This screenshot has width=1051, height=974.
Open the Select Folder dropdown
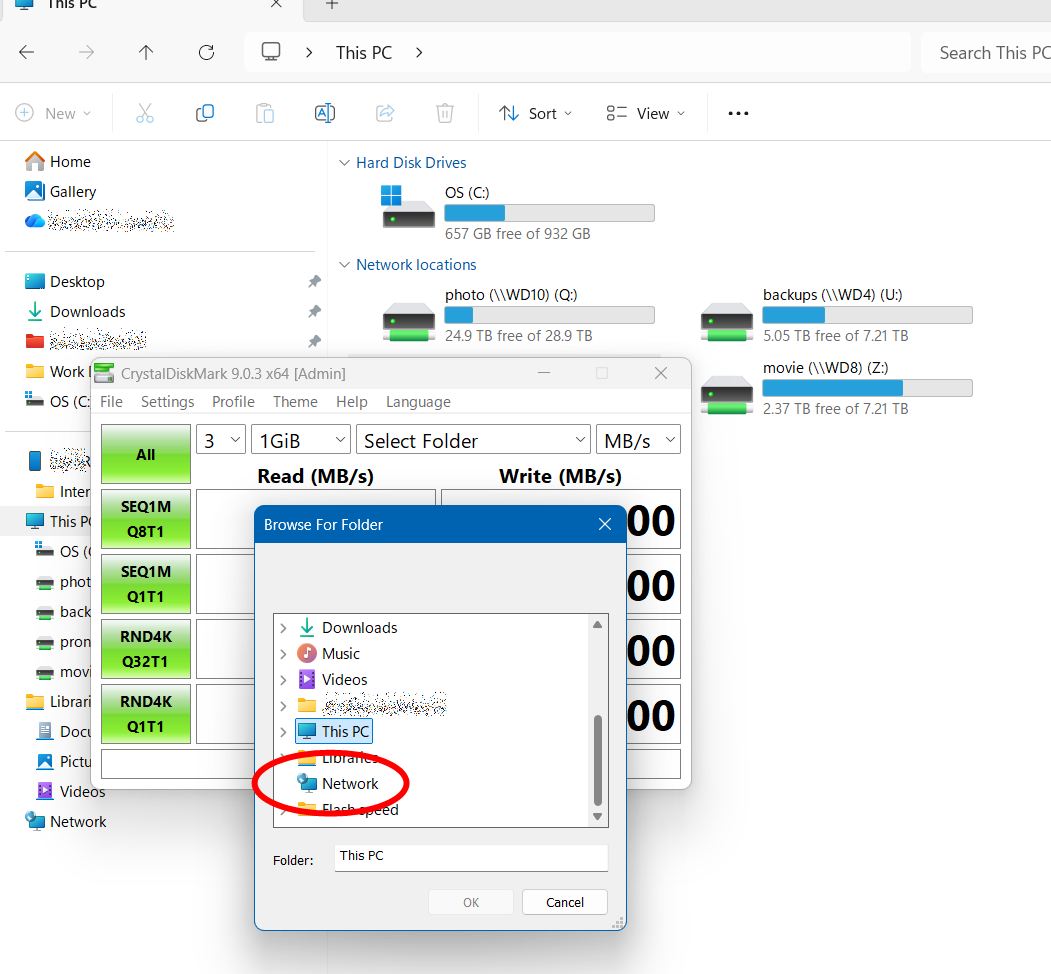473,440
